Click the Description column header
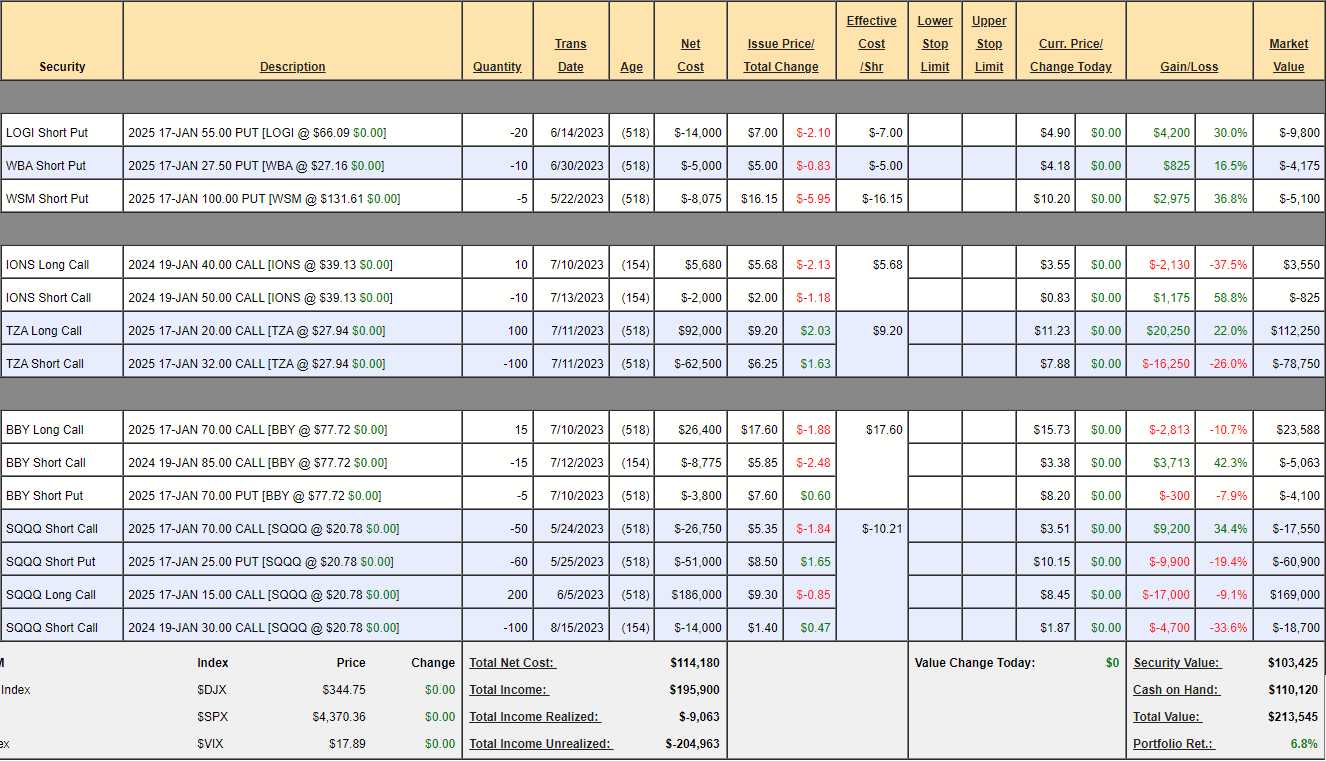 point(292,67)
